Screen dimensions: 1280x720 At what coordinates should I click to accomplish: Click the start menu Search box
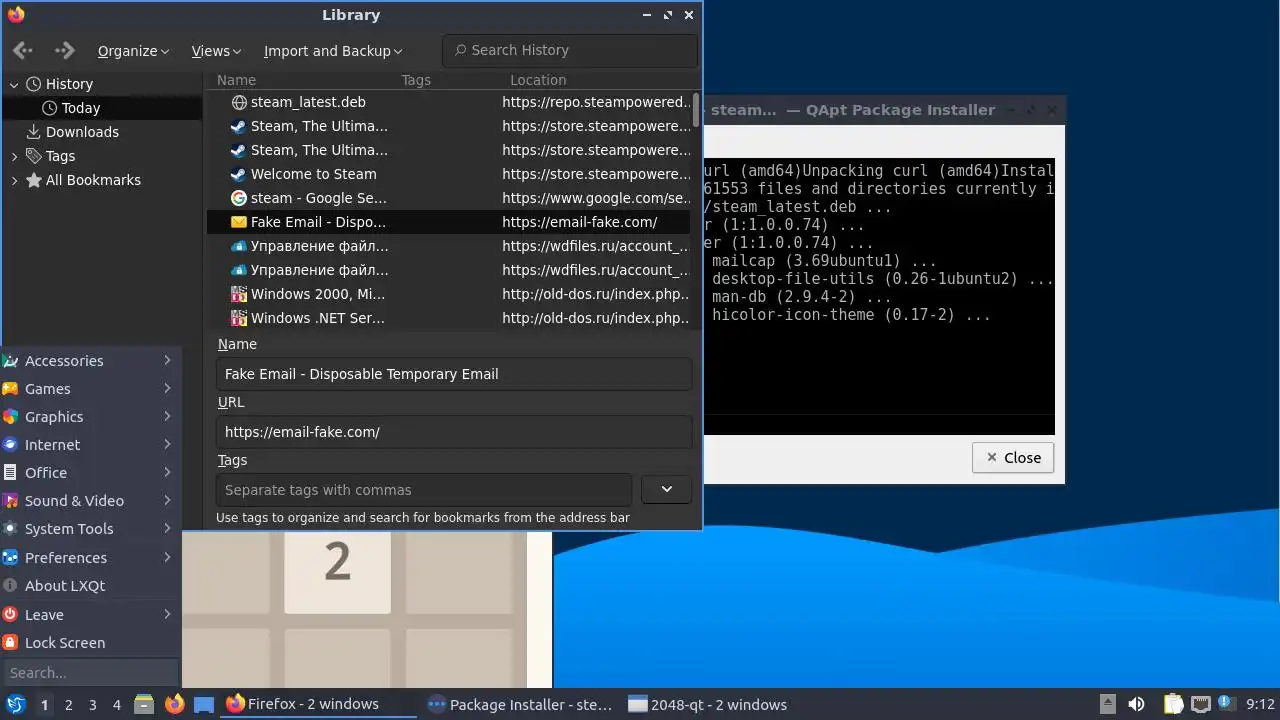91,673
